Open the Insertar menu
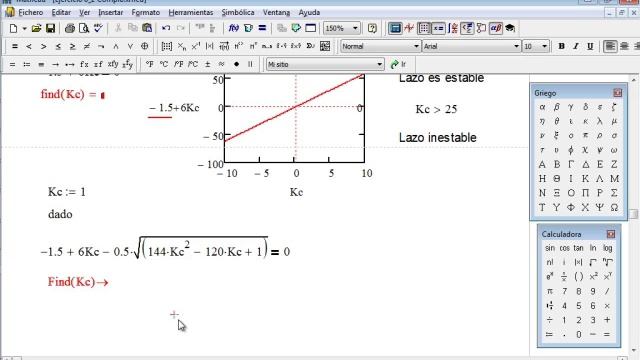This screenshot has width=640, height=360. pos(111,13)
